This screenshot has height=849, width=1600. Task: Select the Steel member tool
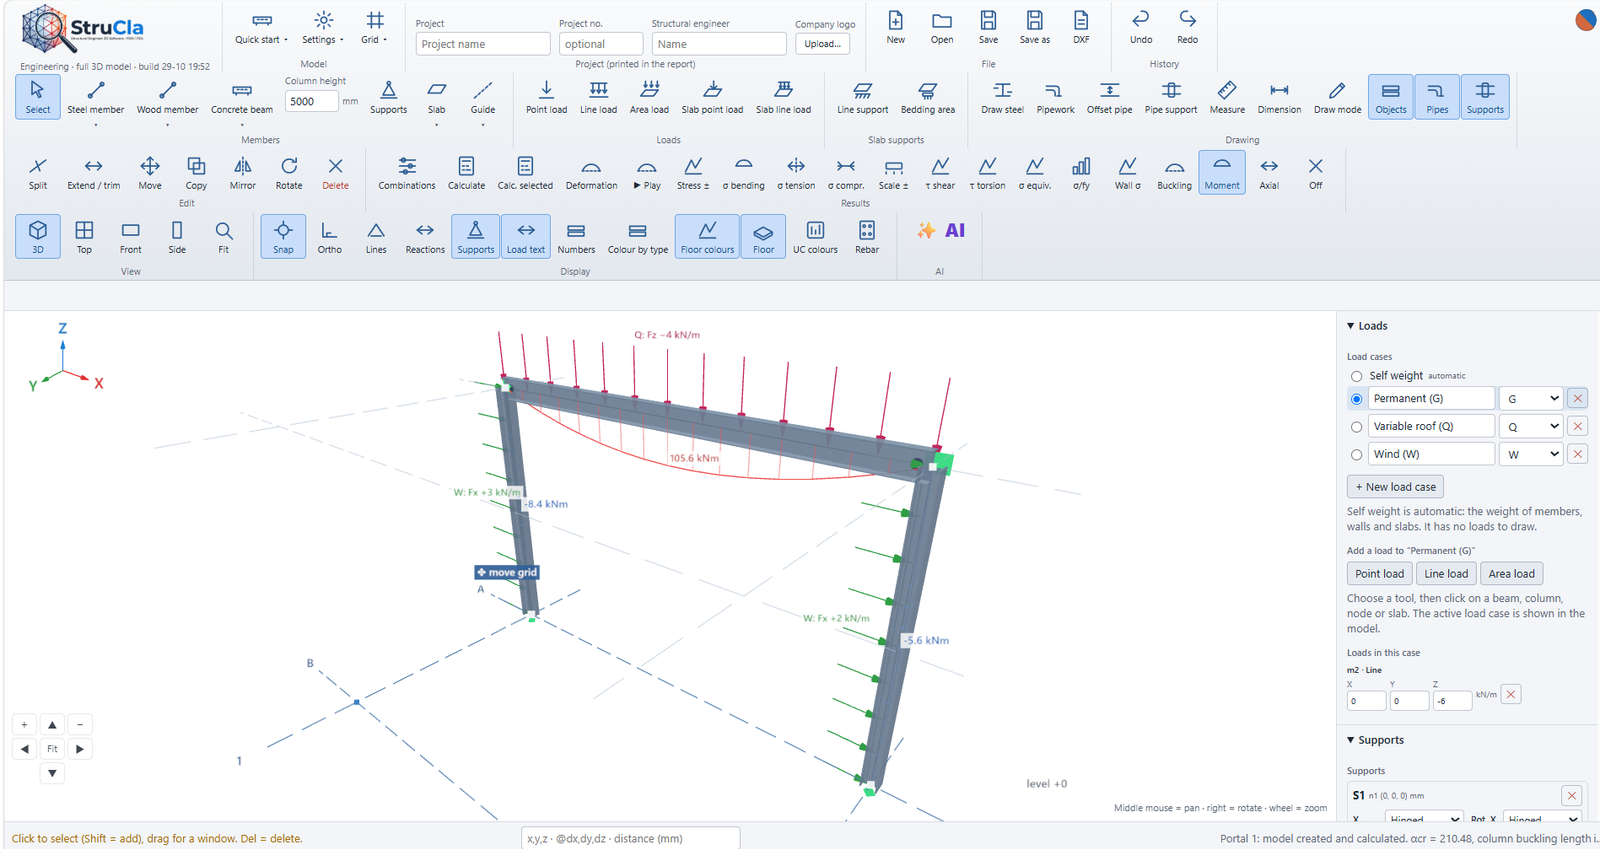96,97
